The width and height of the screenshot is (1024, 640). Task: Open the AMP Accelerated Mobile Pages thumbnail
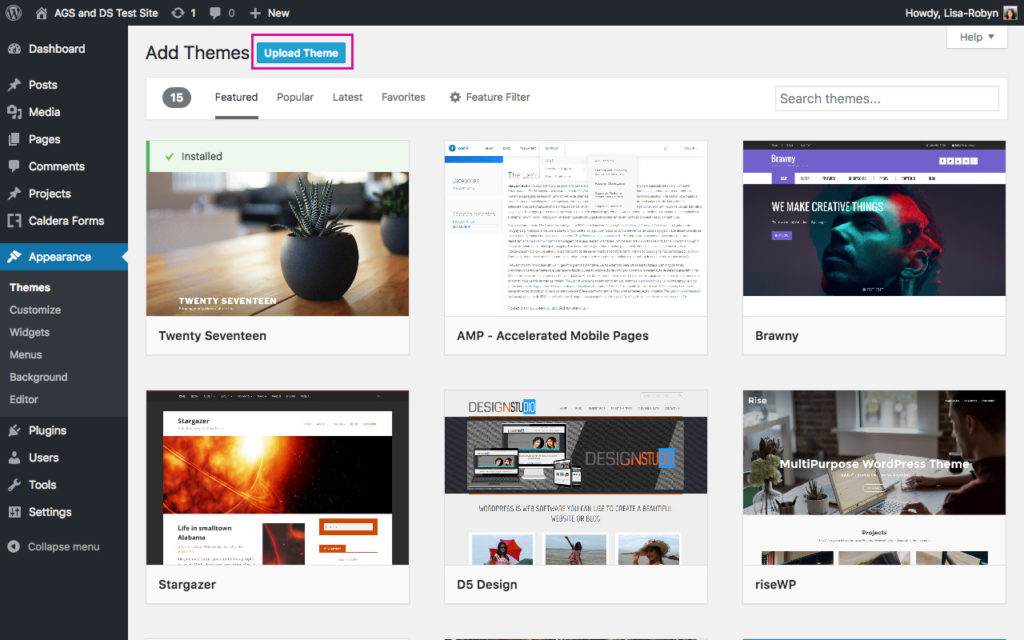tap(575, 229)
